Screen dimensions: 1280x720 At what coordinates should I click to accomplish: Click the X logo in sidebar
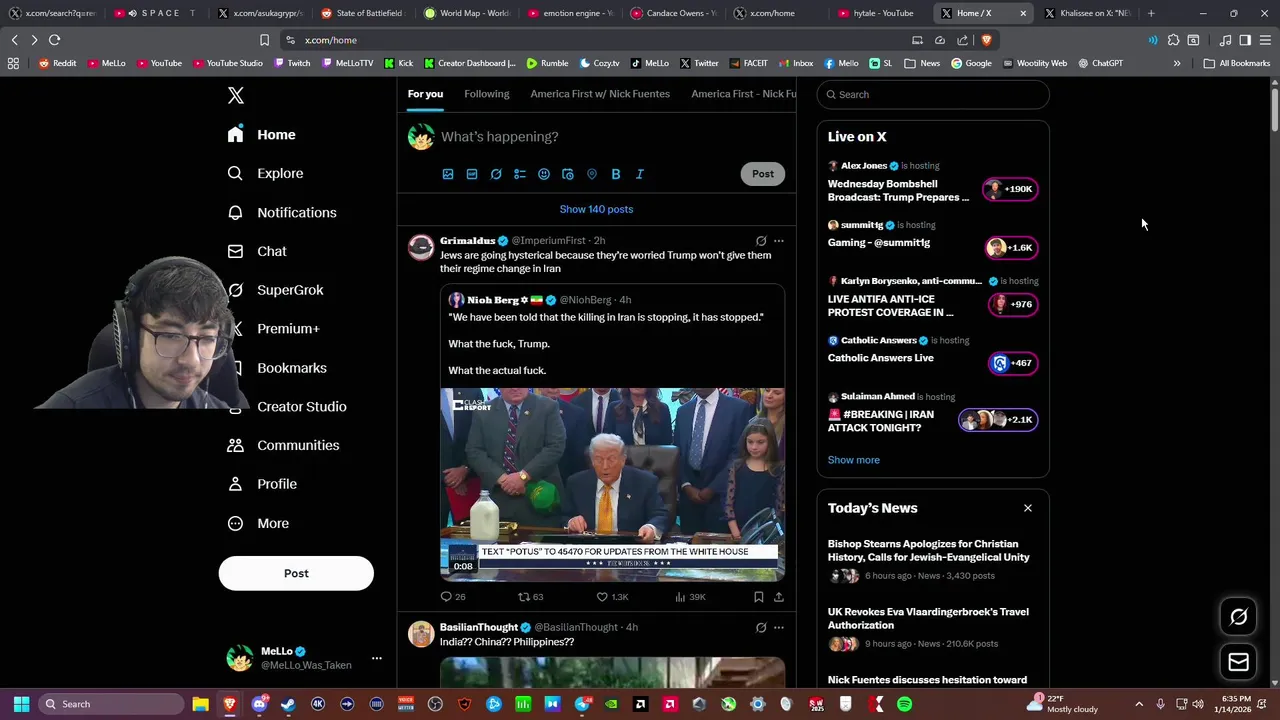coord(236,95)
